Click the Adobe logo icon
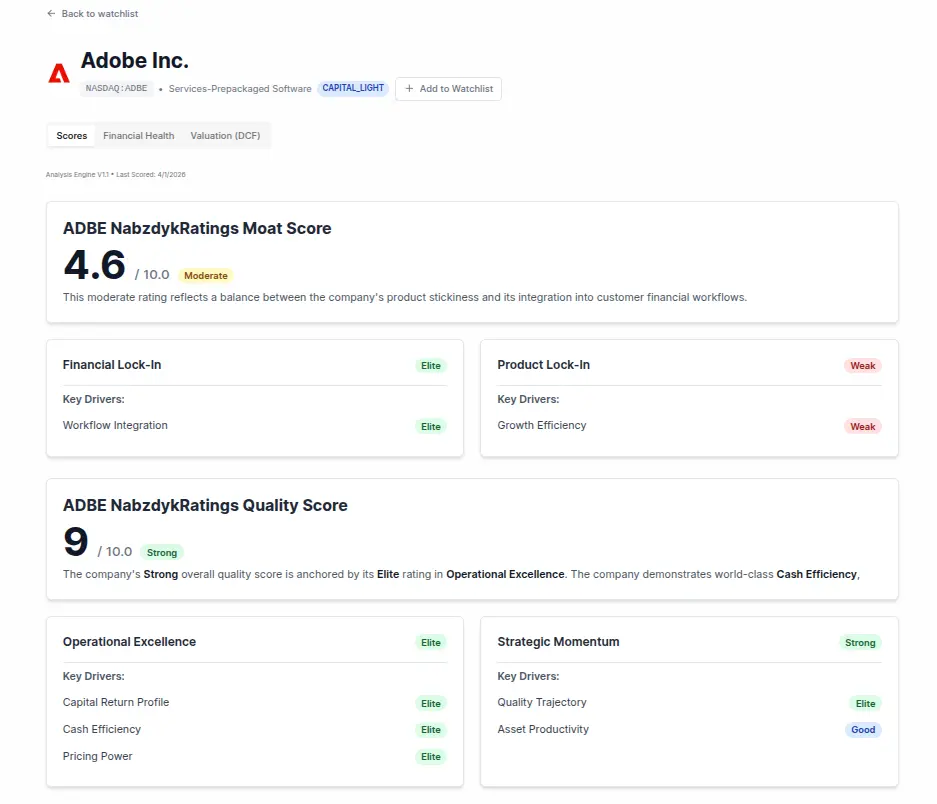937x804 pixels. point(59,74)
